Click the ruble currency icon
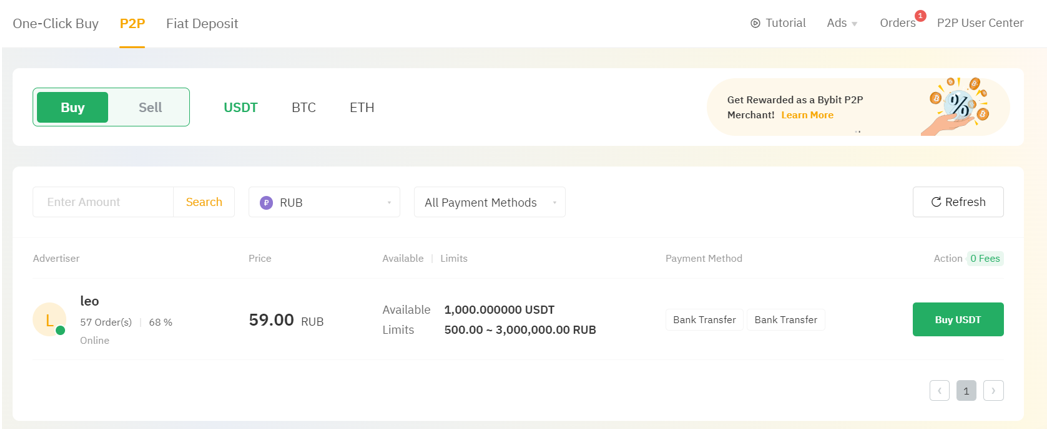This screenshot has height=432, width=1049. 266,202
